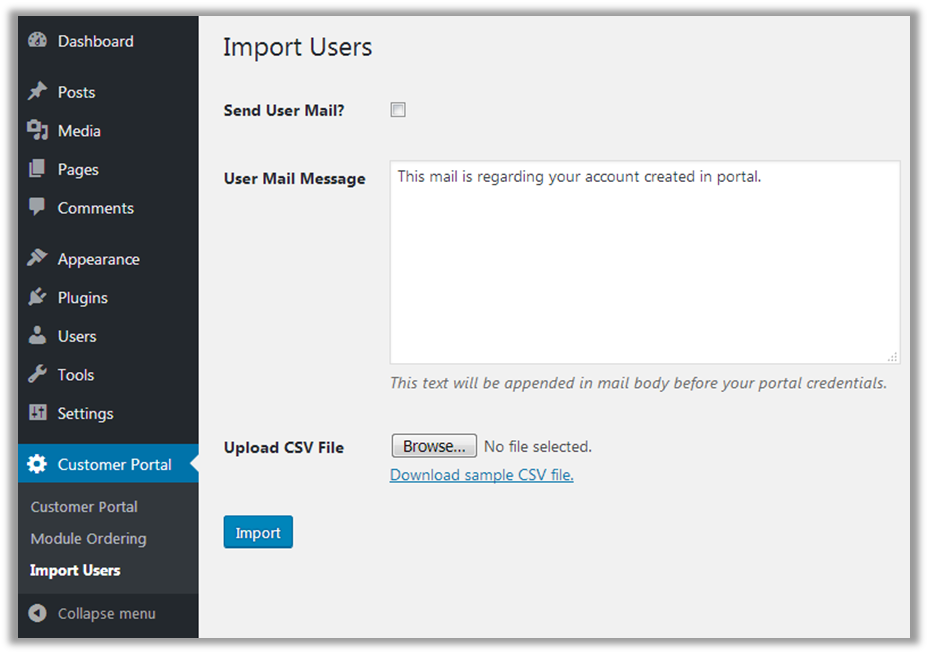The height and width of the screenshot is (654, 929).
Task: Select Module Ordering submenu item
Action: (88, 538)
